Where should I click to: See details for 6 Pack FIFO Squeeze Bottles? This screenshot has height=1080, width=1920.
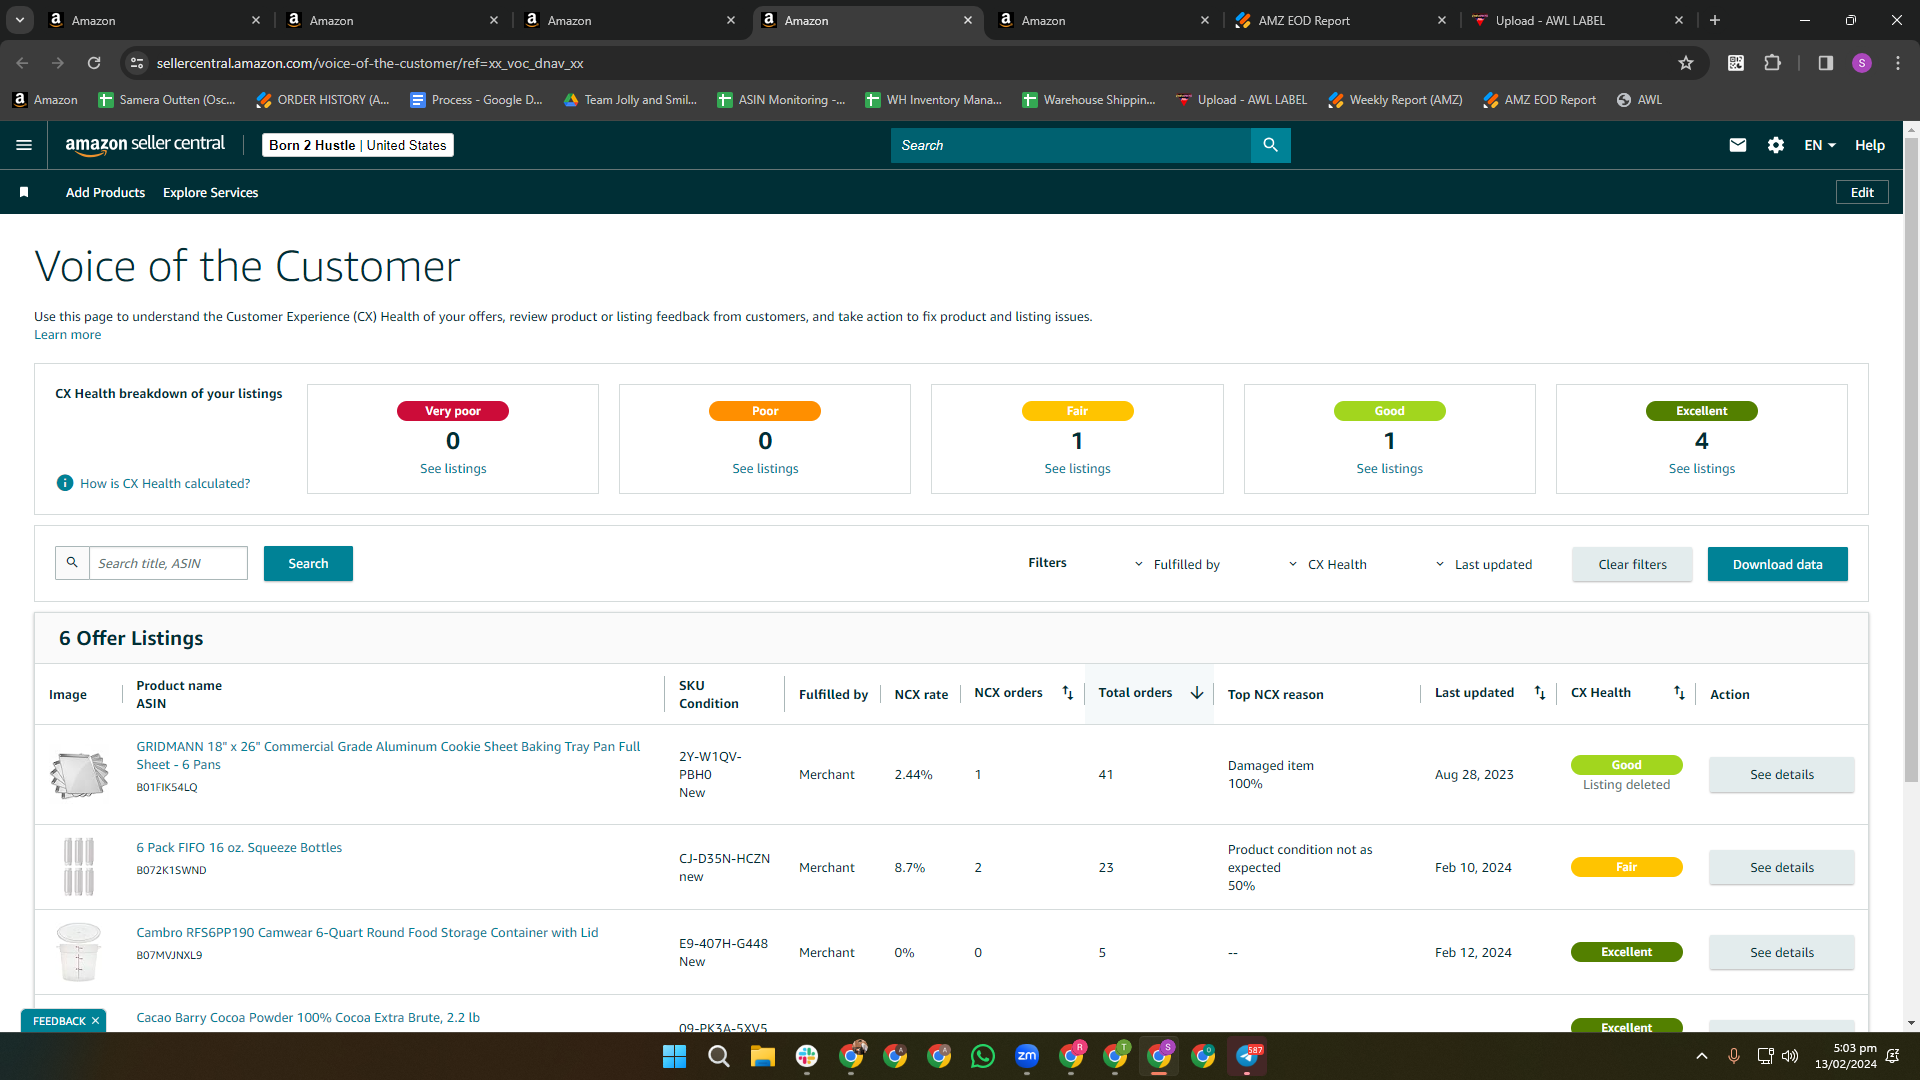[x=1781, y=867]
